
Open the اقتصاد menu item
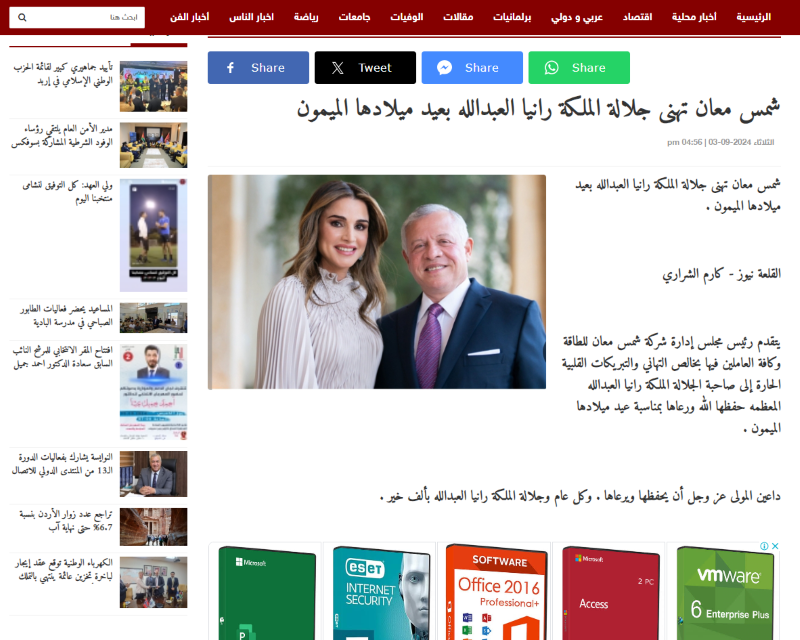[x=637, y=17]
